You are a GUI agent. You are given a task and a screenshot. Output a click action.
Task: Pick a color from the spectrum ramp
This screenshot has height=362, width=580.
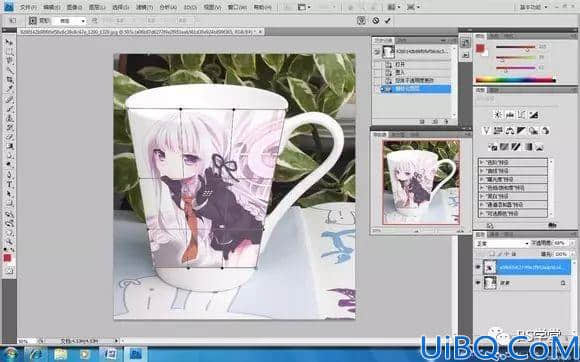click(515, 79)
